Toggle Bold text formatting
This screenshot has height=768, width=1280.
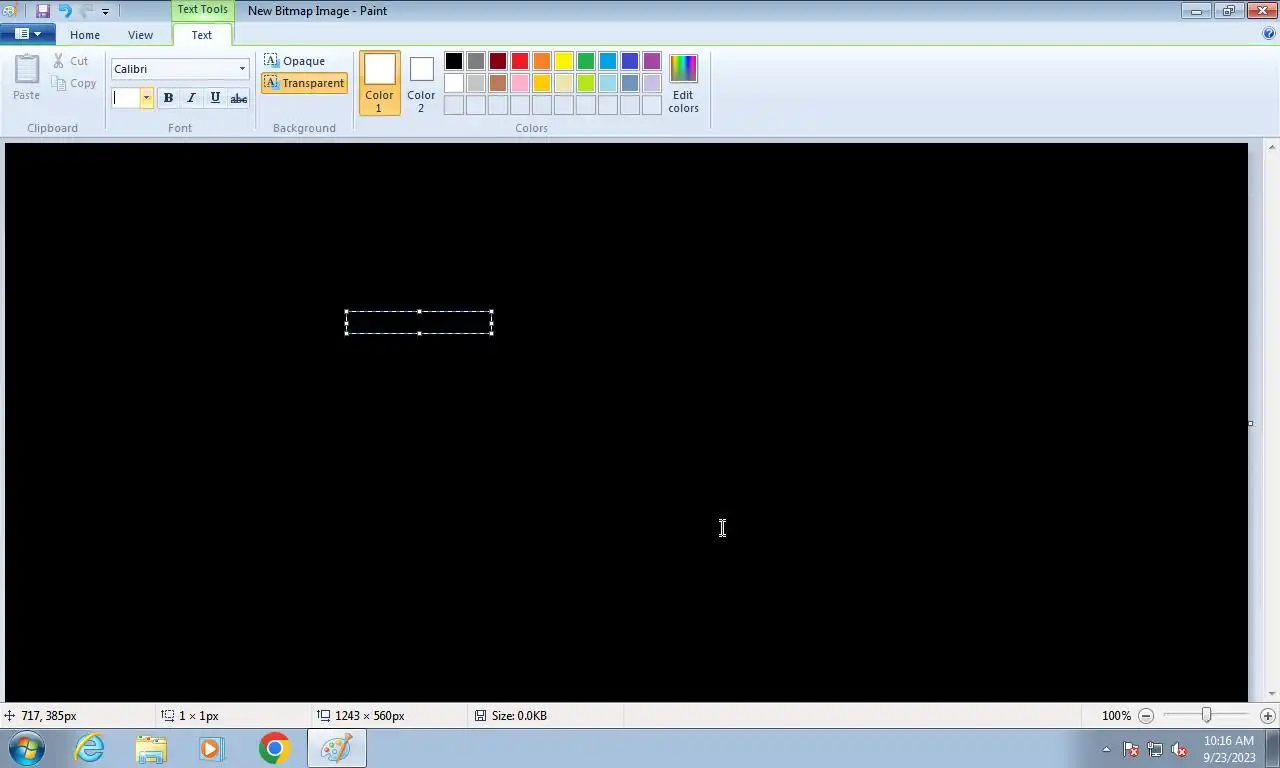click(x=168, y=98)
